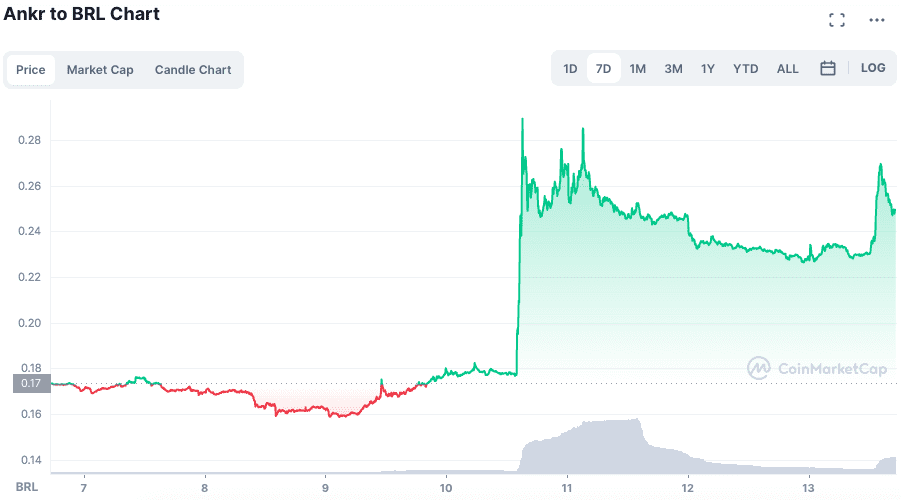901x500 pixels.
Task: Click the CoinMarketCap watermark logo
Action: 818,369
